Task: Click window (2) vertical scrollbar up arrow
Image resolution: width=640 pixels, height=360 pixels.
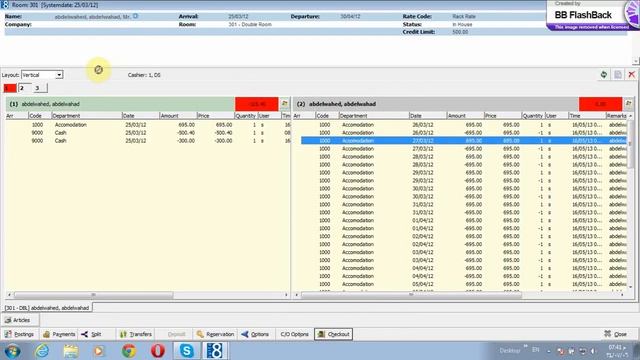Action: coord(631,116)
